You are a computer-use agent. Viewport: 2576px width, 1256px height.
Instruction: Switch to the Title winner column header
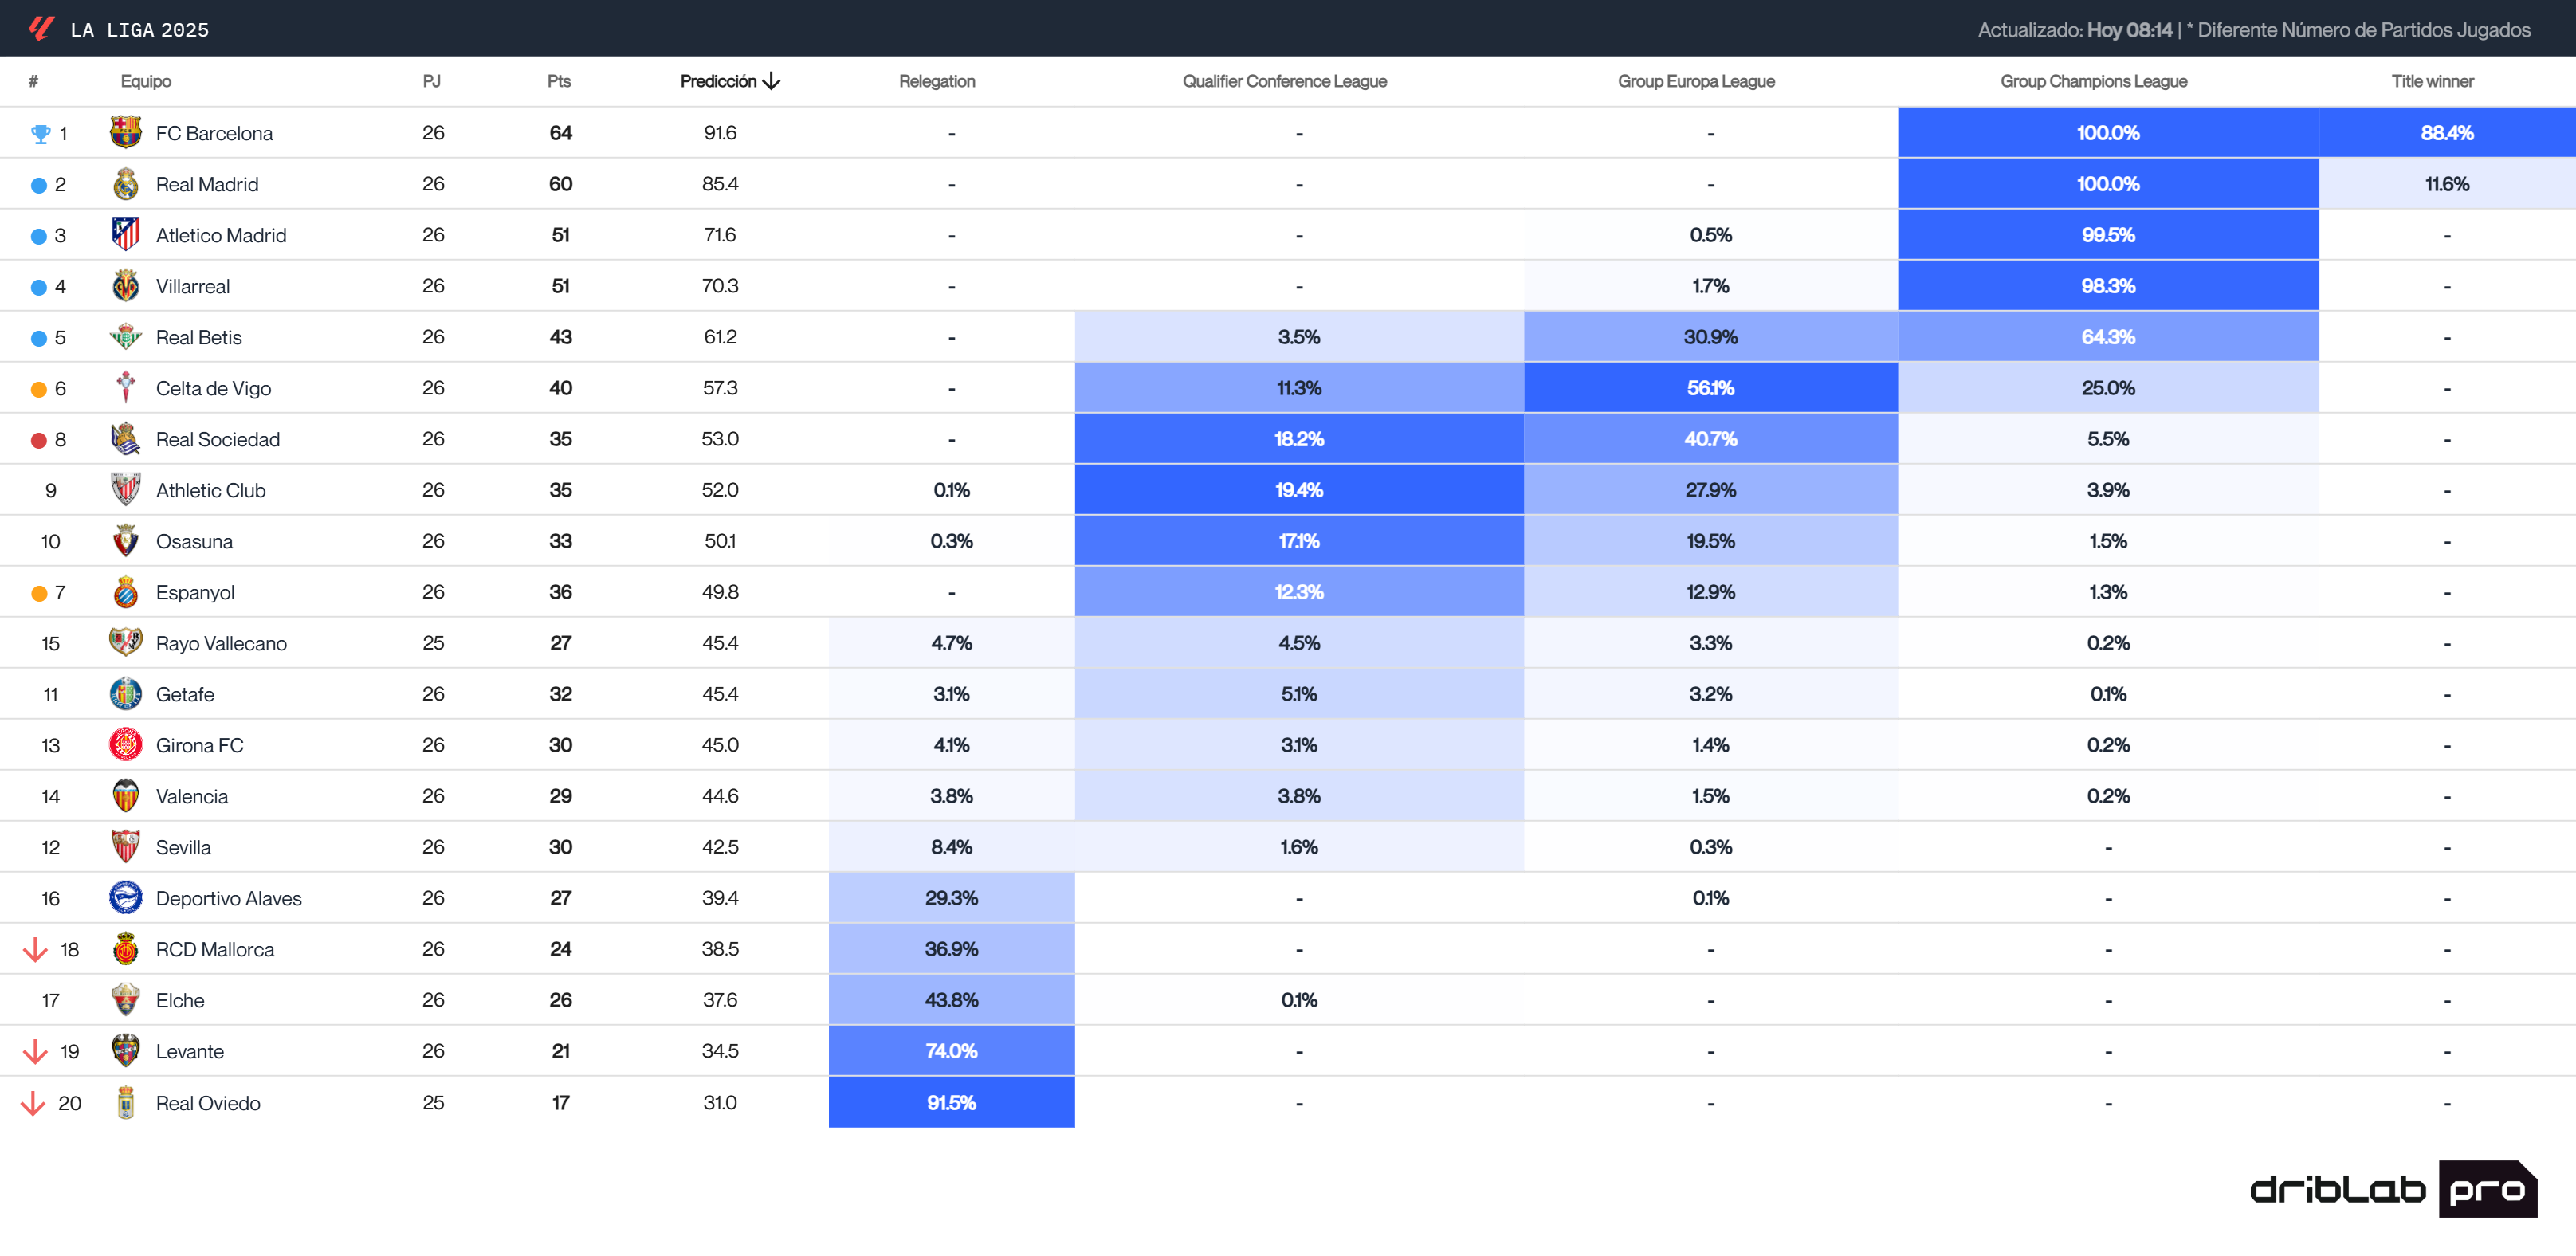click(2432, 81)
